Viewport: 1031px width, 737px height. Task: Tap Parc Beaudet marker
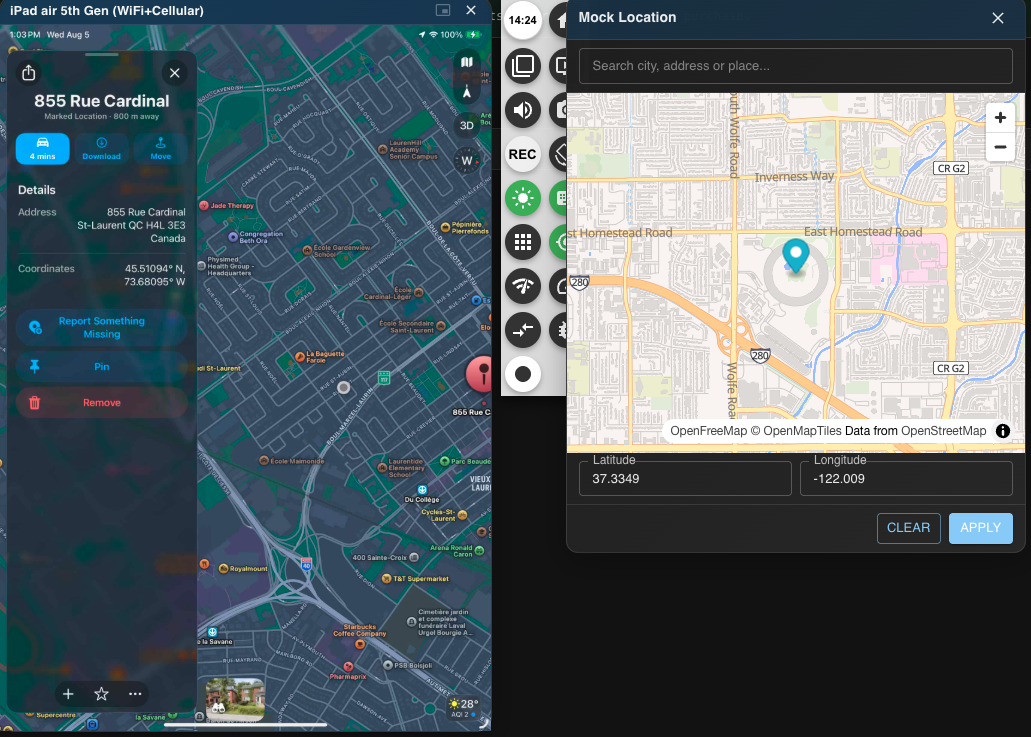(x=444, y=461)
